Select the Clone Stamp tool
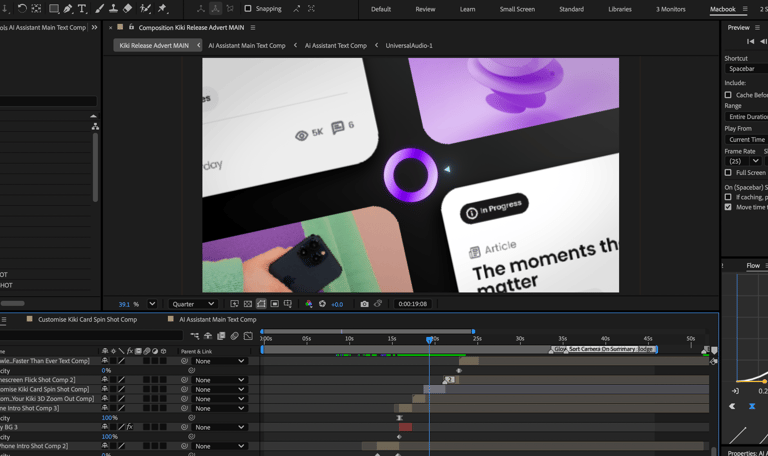Viewport: 768px width, 456px height. (113, 8)
